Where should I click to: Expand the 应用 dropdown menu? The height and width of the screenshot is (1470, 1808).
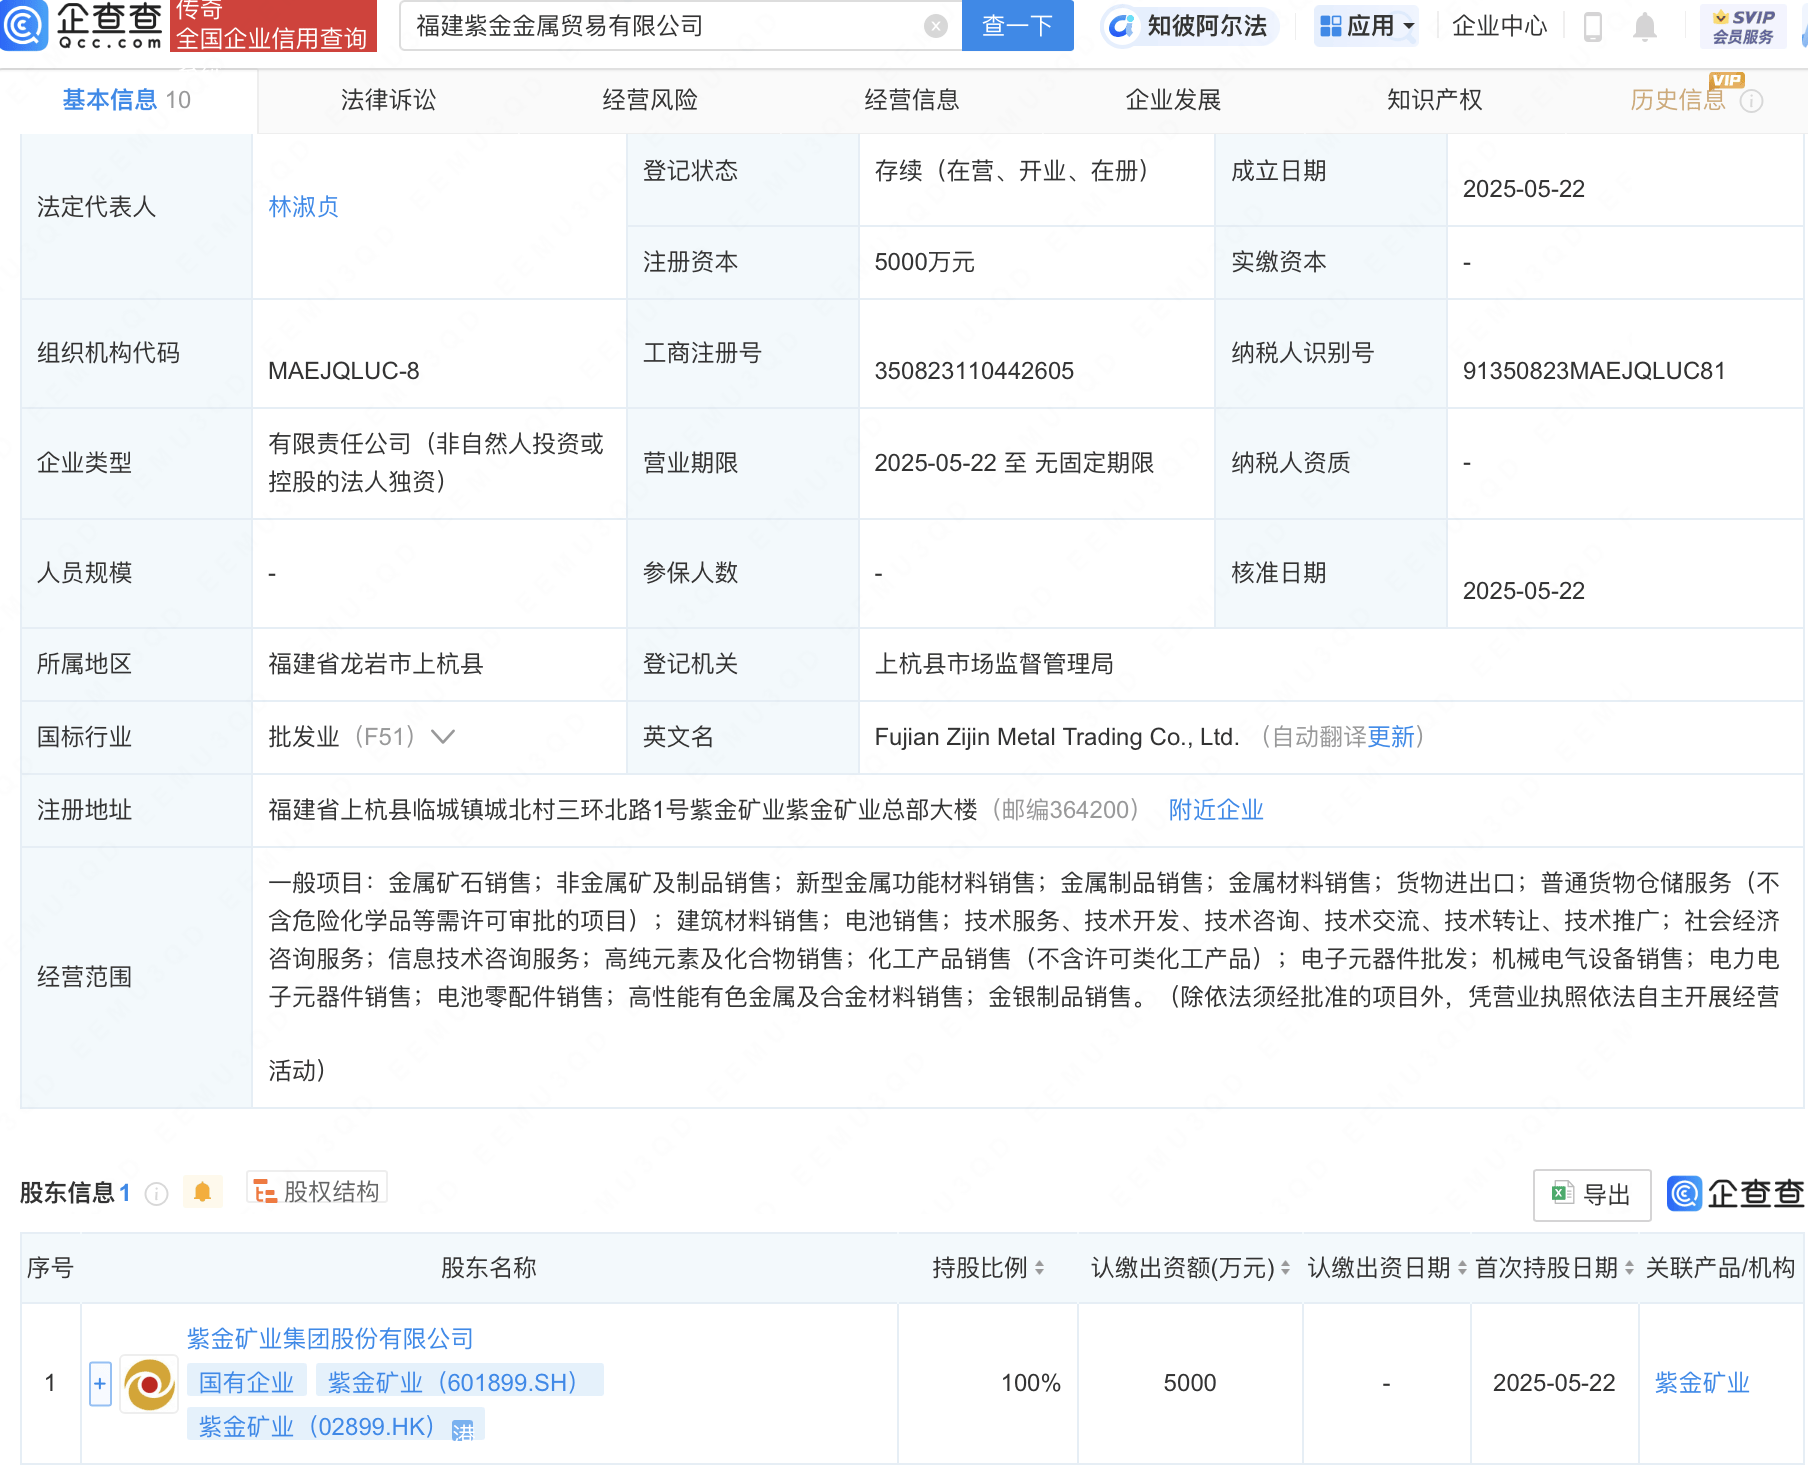click(1367, 26)
